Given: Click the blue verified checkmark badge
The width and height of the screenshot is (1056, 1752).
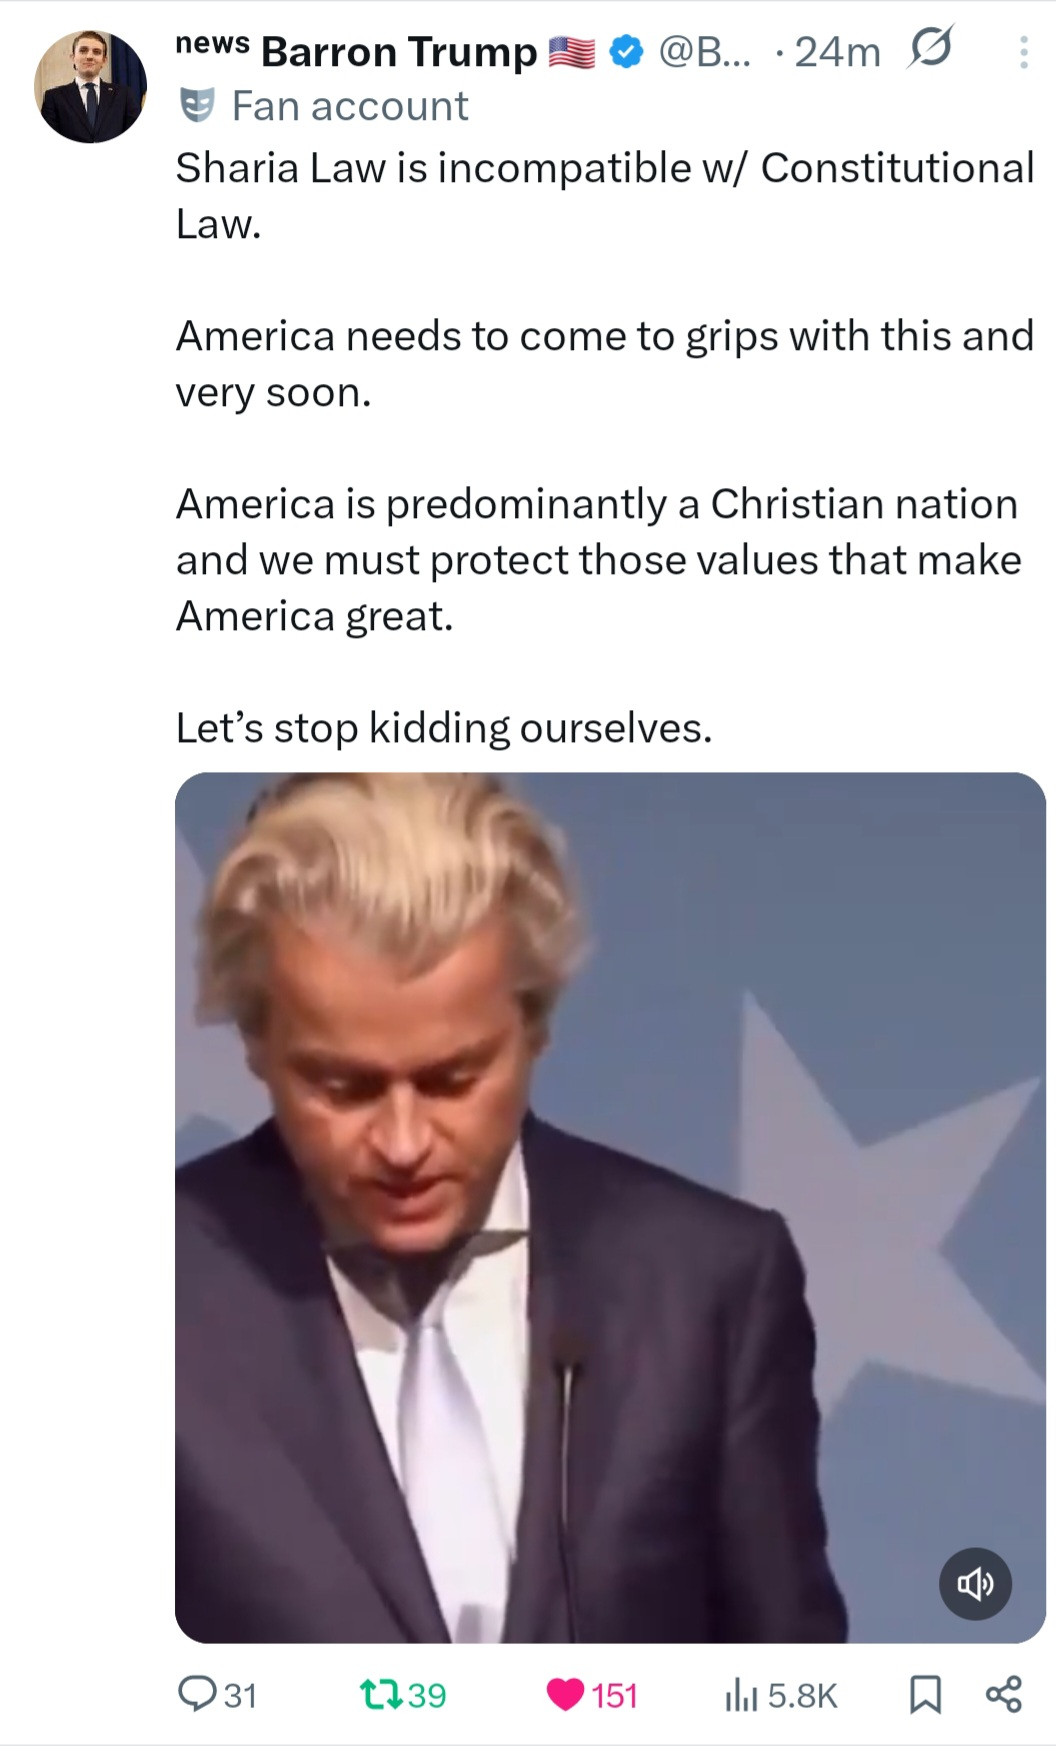Looking at the screenshot, I should 626,52.
